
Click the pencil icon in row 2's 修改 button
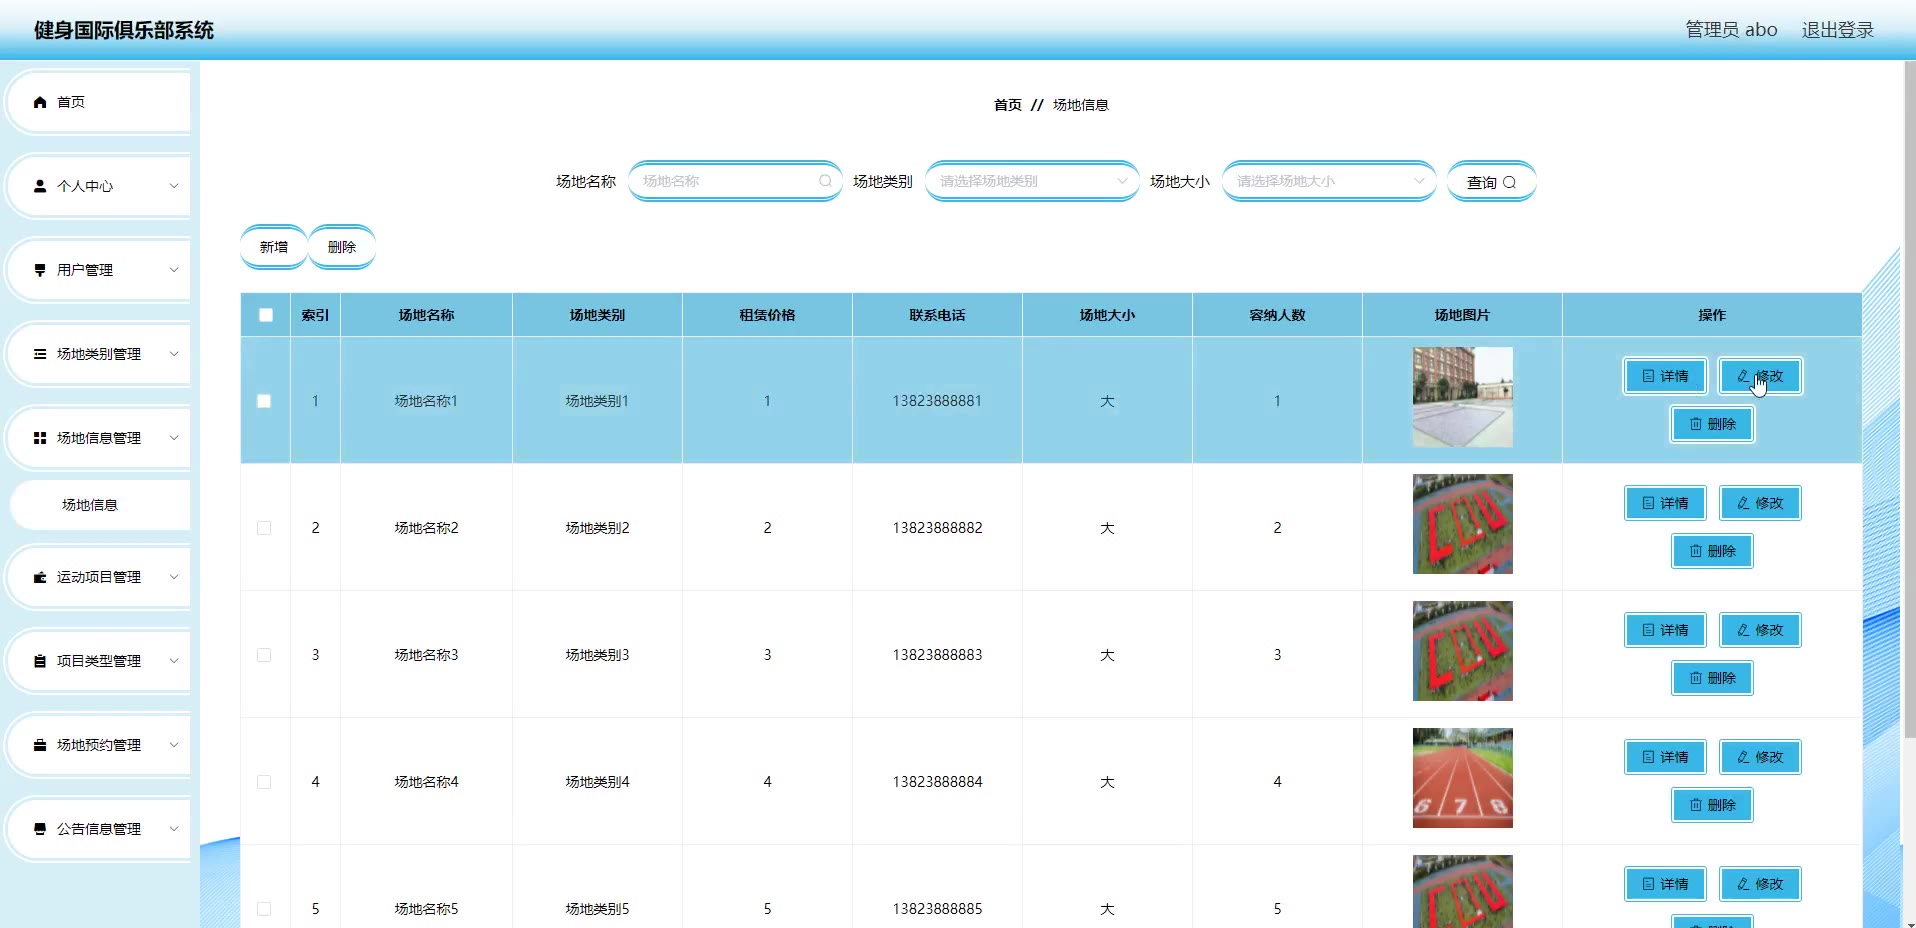[1743, 503]
